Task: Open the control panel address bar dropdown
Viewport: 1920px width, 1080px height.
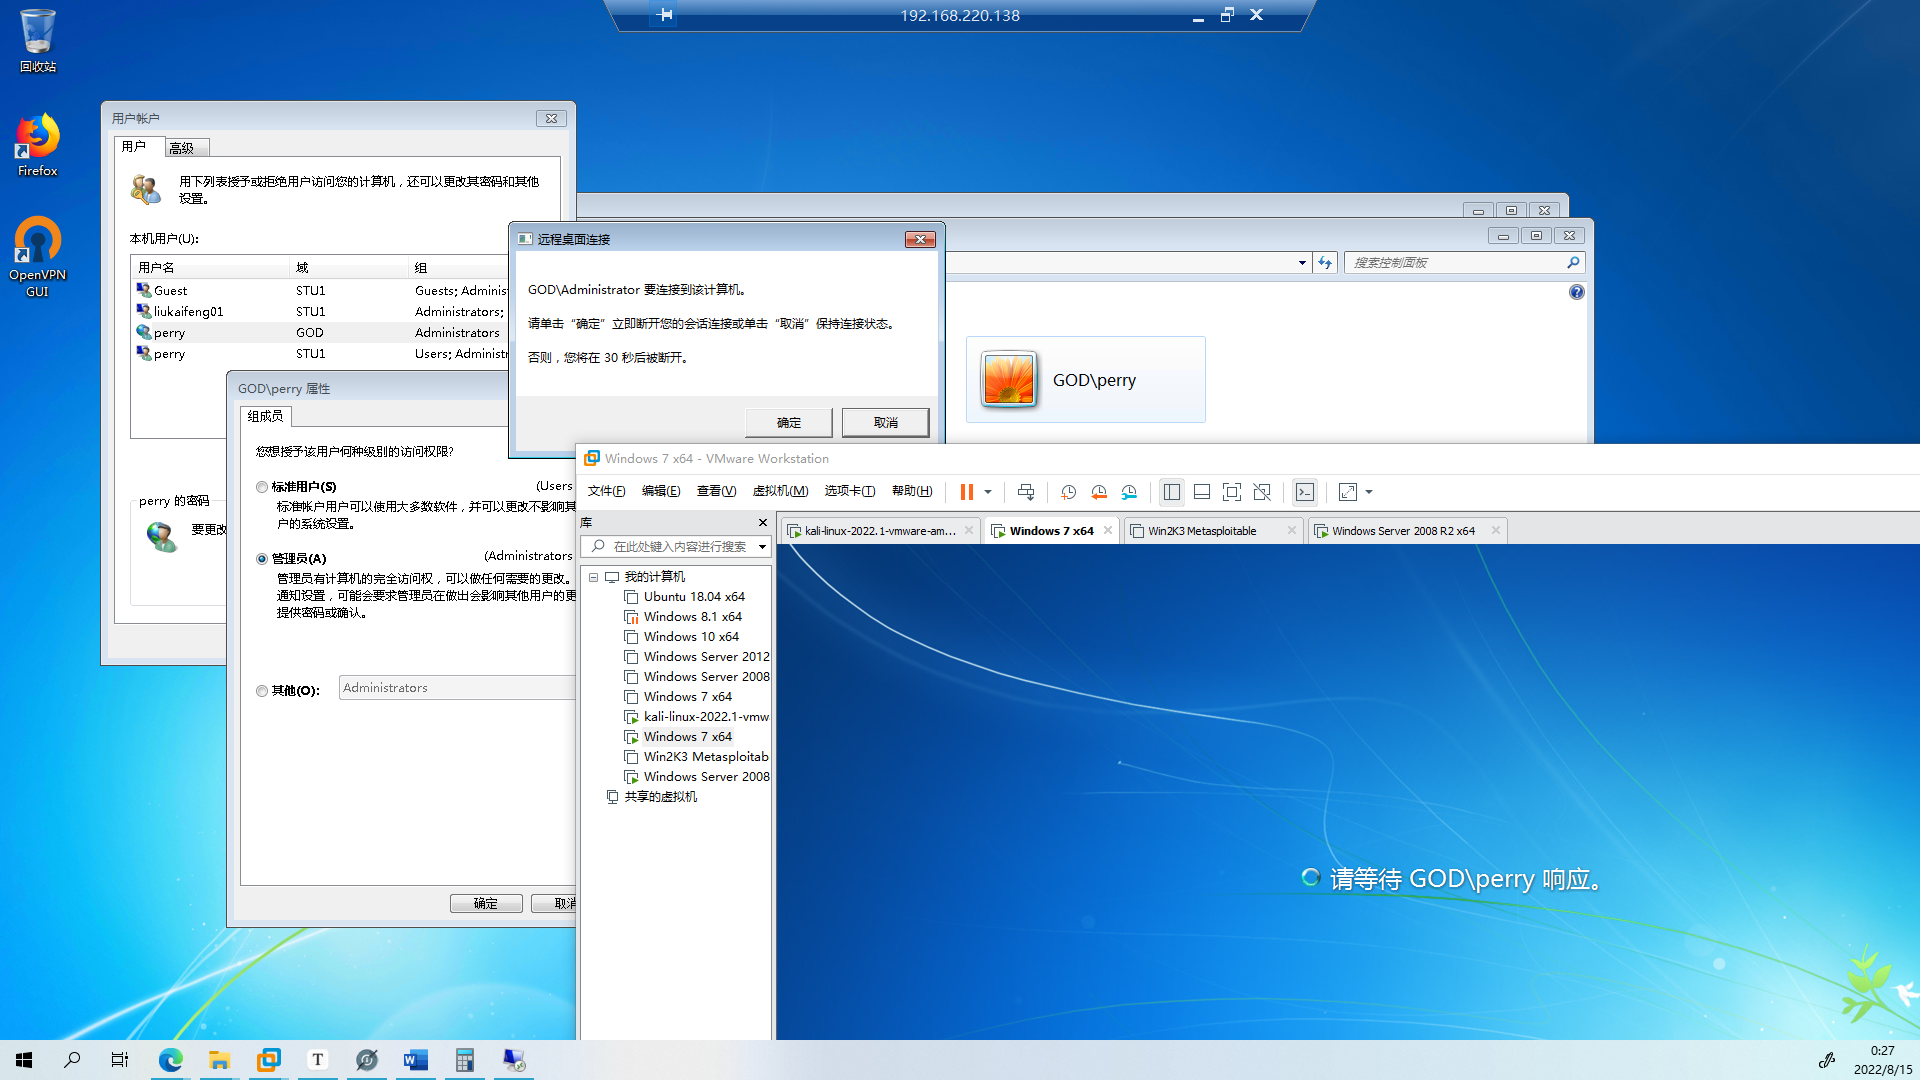Action: [x=1302, y=263]
